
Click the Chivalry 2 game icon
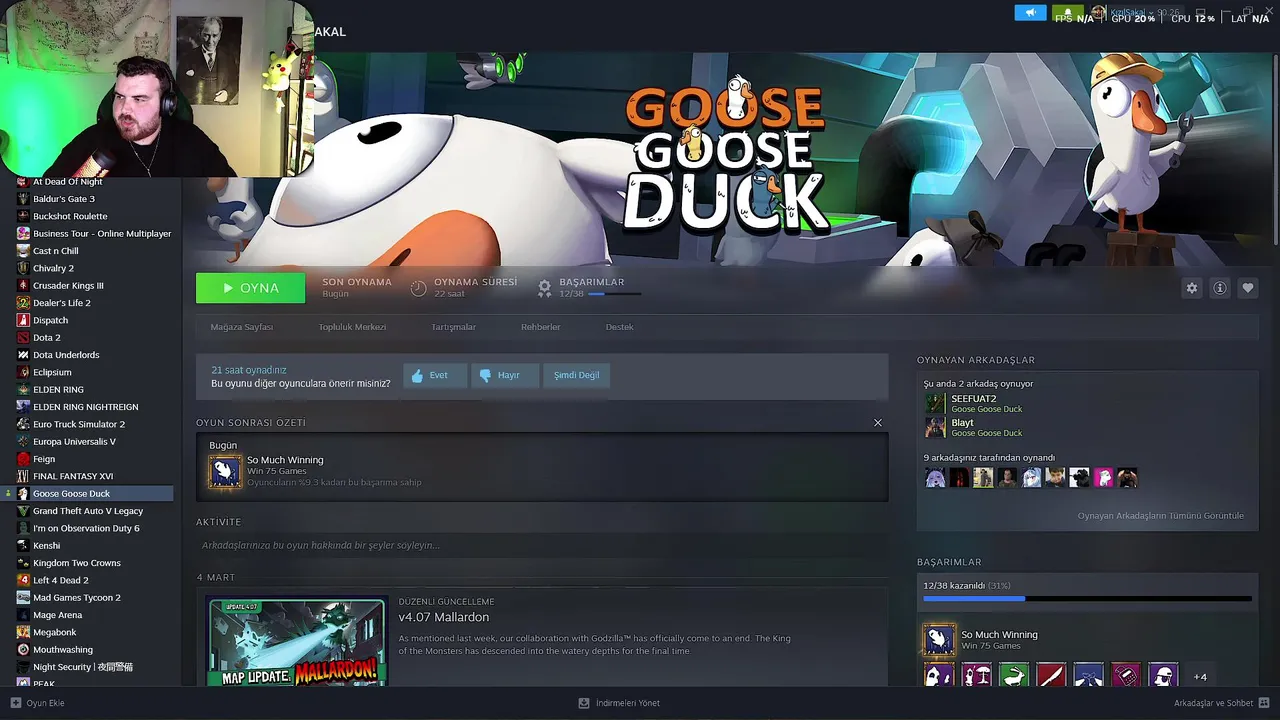(x=23, y=268)
